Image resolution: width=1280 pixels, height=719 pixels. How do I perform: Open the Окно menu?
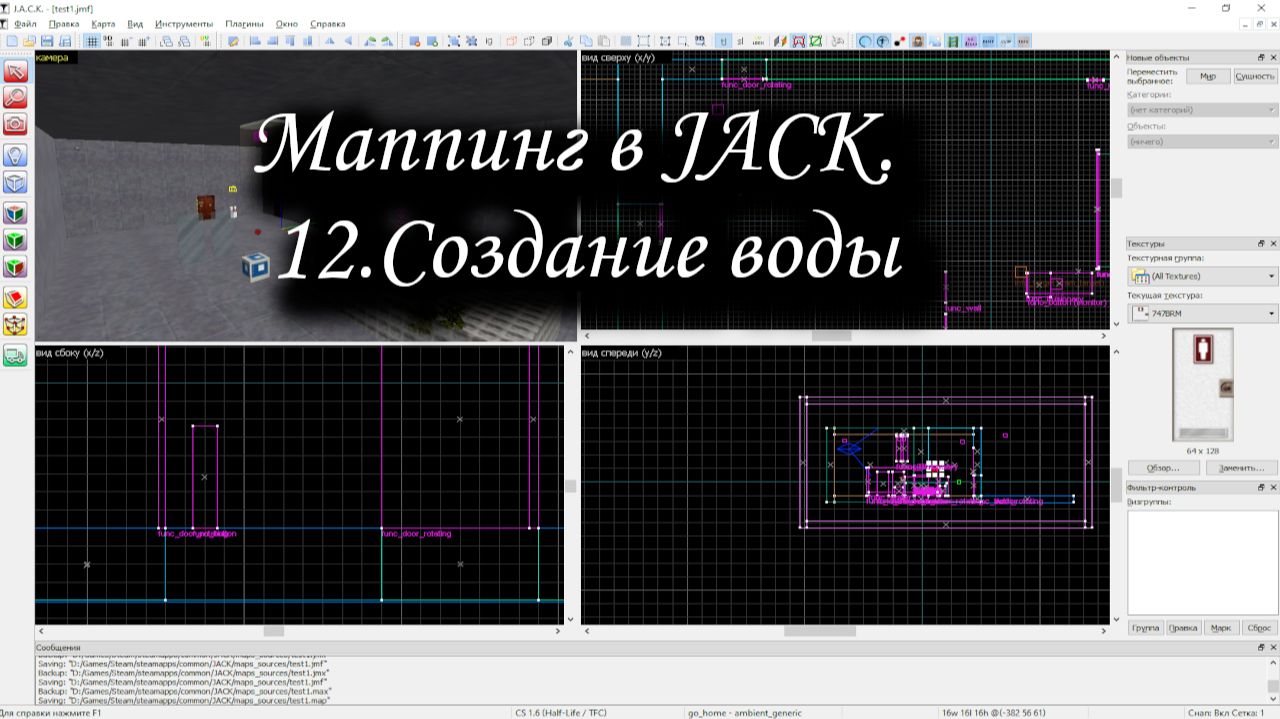287,23
